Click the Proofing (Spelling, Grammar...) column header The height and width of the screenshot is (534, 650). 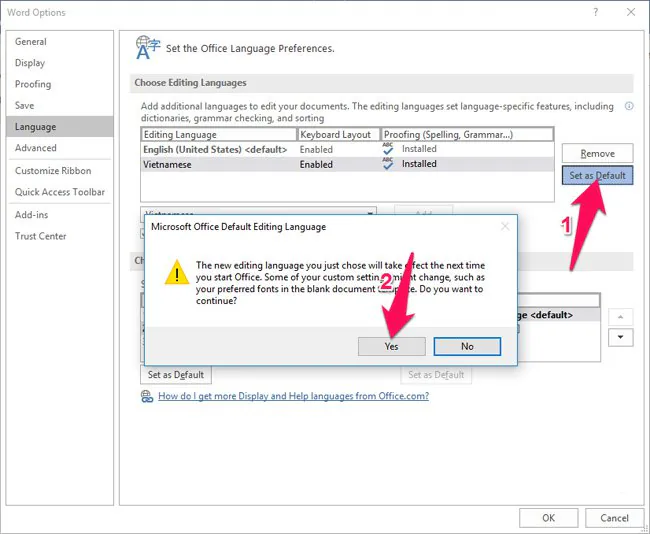pos(467,134)
